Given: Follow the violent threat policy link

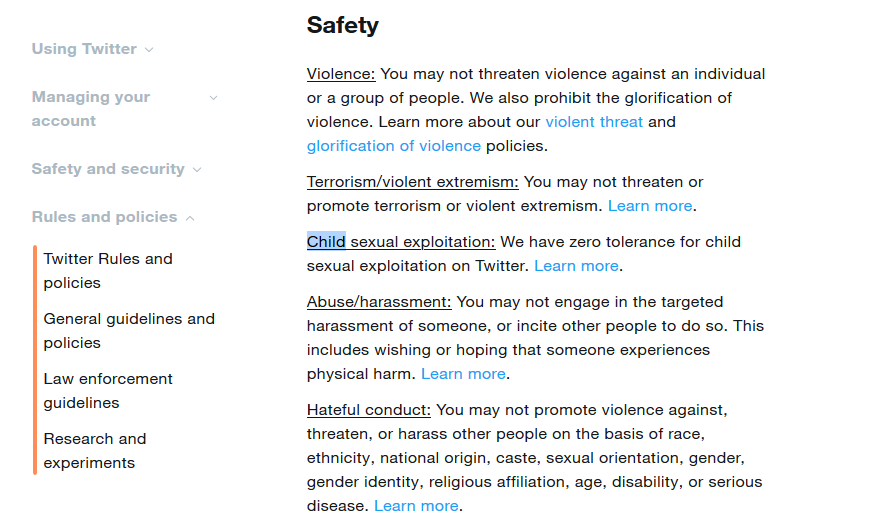Looking at the screenshot, I should click(594, 122).
